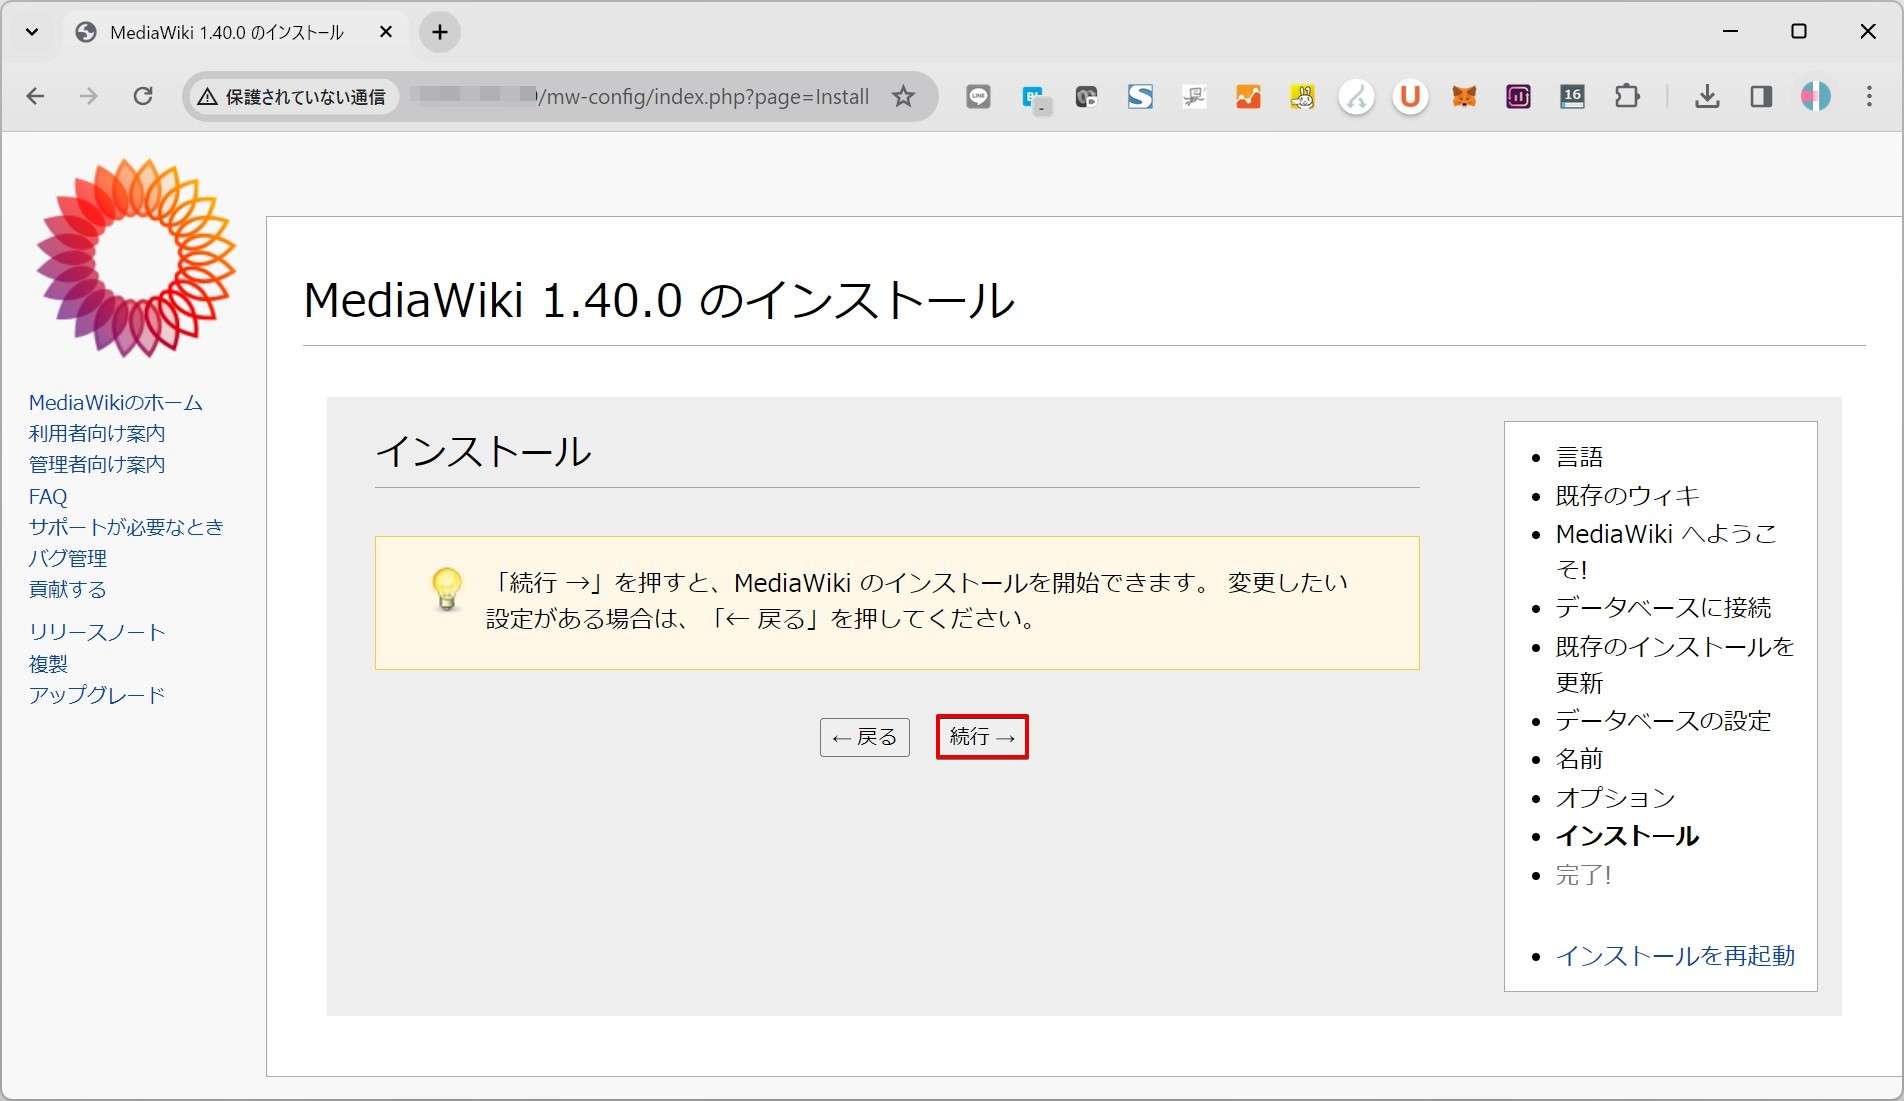The width and height of the screenshot is (1904, 1101).
Task: Open the FAQ sidebar link
Action: [48, 496]
